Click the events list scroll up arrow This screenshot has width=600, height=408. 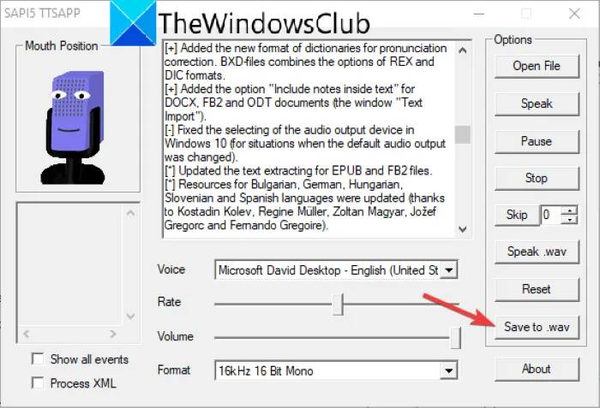[x=130, y=213]
